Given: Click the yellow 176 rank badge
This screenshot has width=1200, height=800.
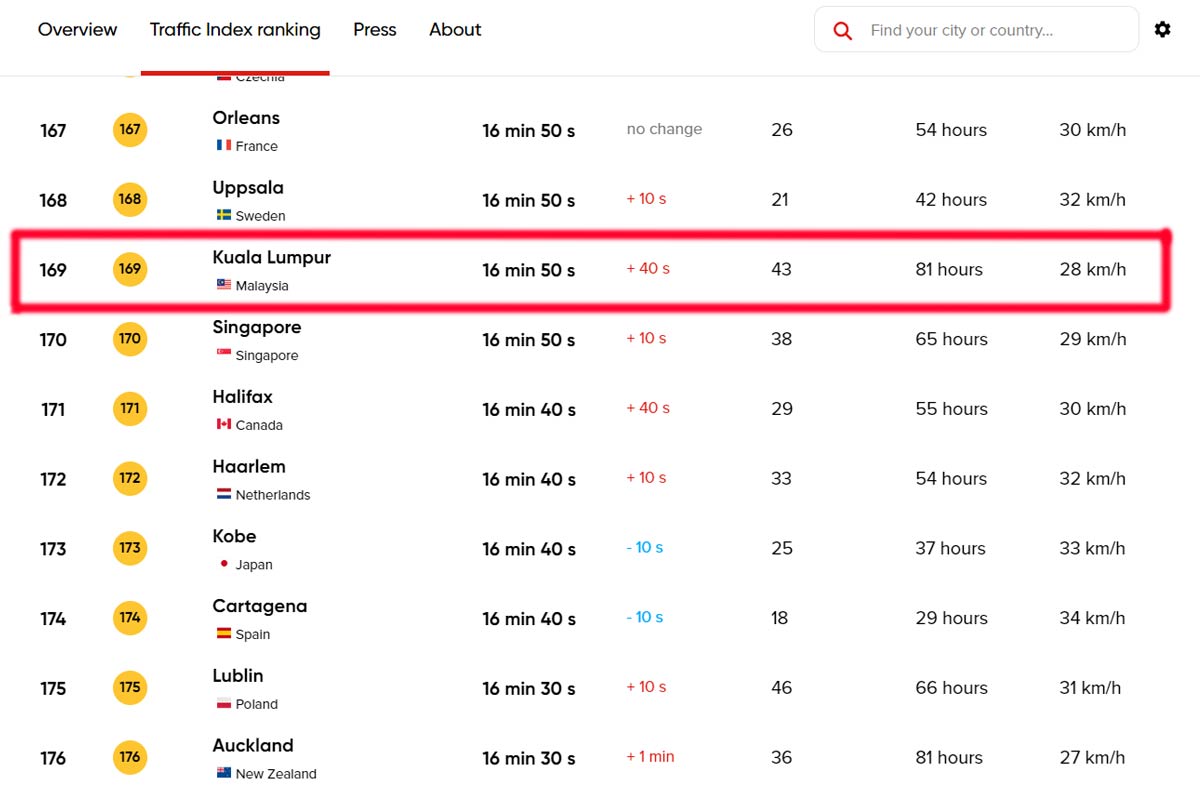Looking at the screenshot, I should click(x=130, y=757).
